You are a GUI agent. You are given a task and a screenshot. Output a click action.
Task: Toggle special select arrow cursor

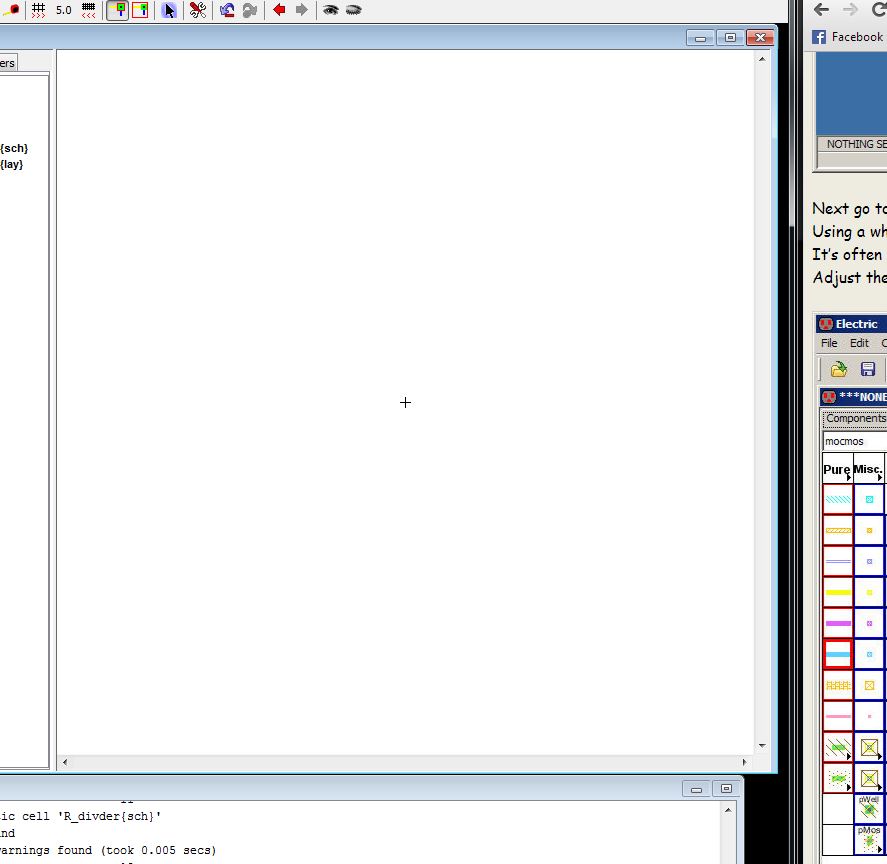click(169, 10)
